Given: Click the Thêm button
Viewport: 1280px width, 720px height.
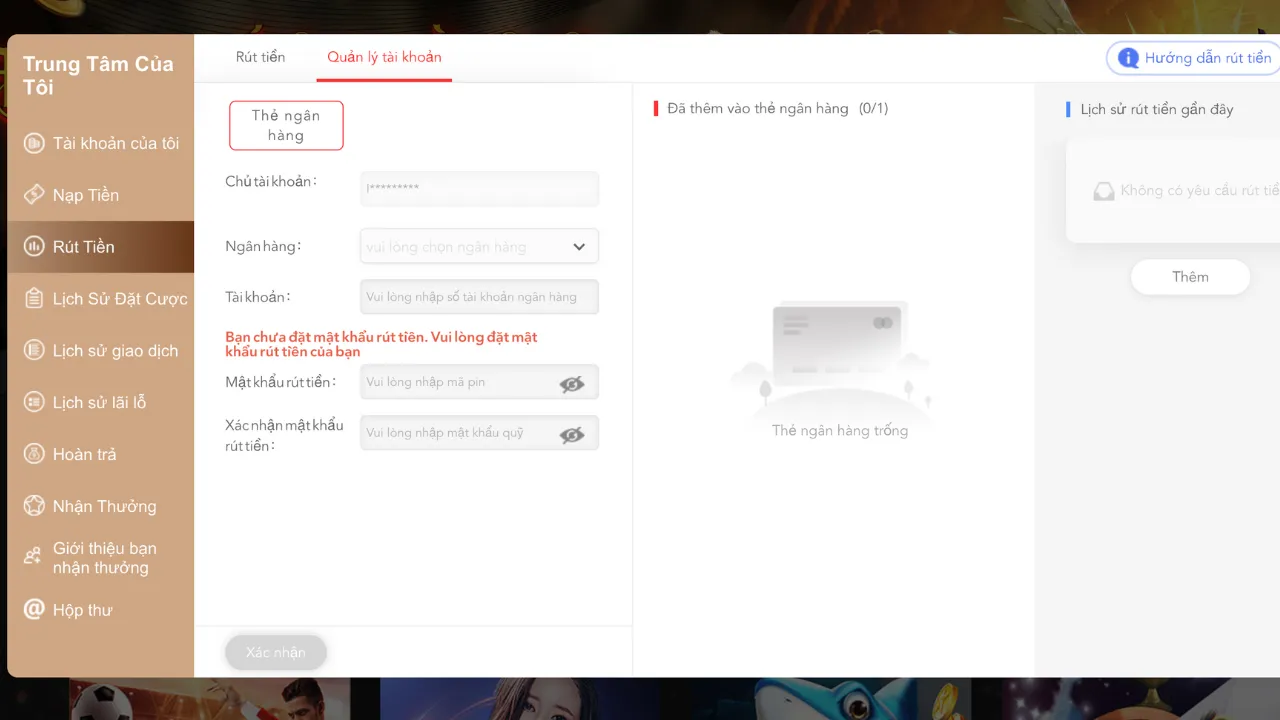Looking at the screenshot, I should tap(1190, 277).
